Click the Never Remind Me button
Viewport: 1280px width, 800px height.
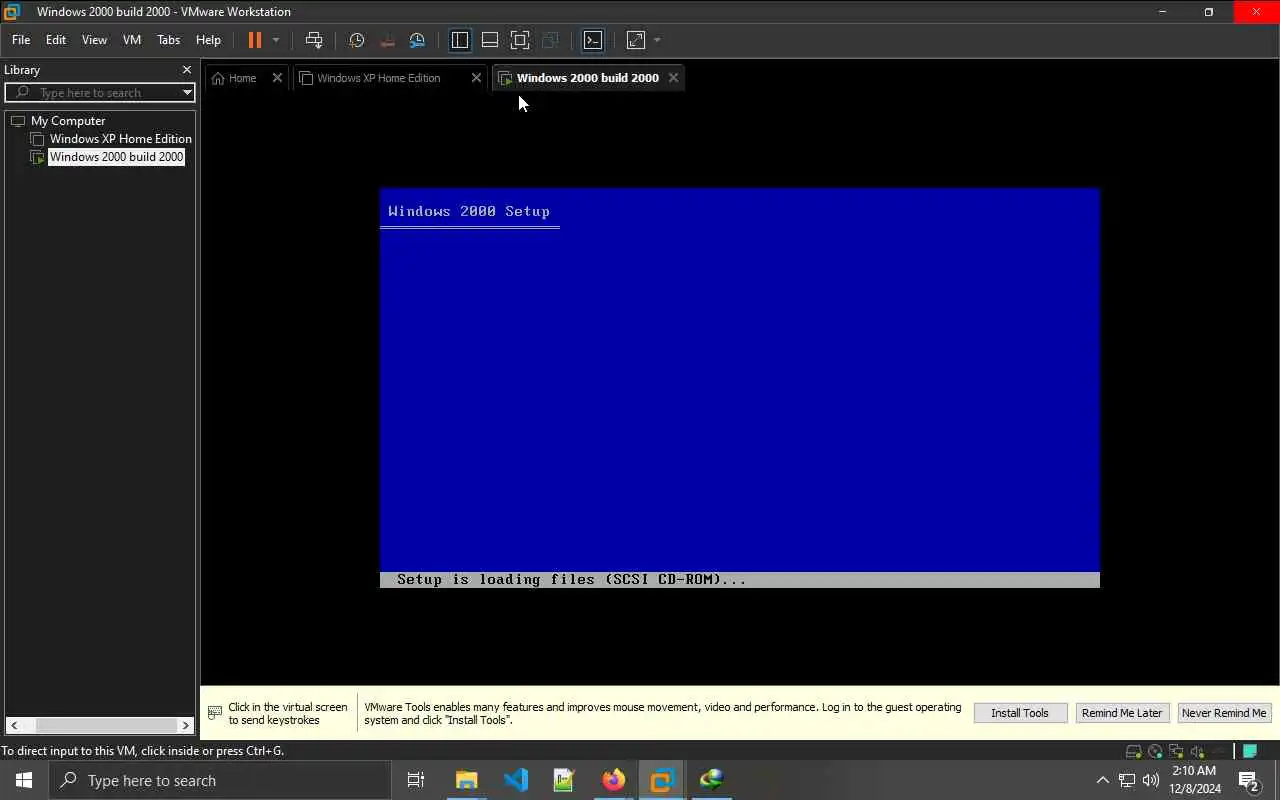[1224, 713]
